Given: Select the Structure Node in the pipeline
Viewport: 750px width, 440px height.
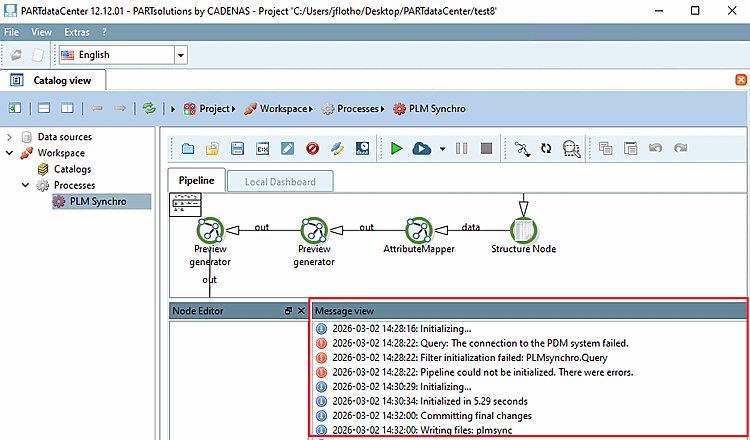Looking at the screenshot, I should tap(523, 230).
